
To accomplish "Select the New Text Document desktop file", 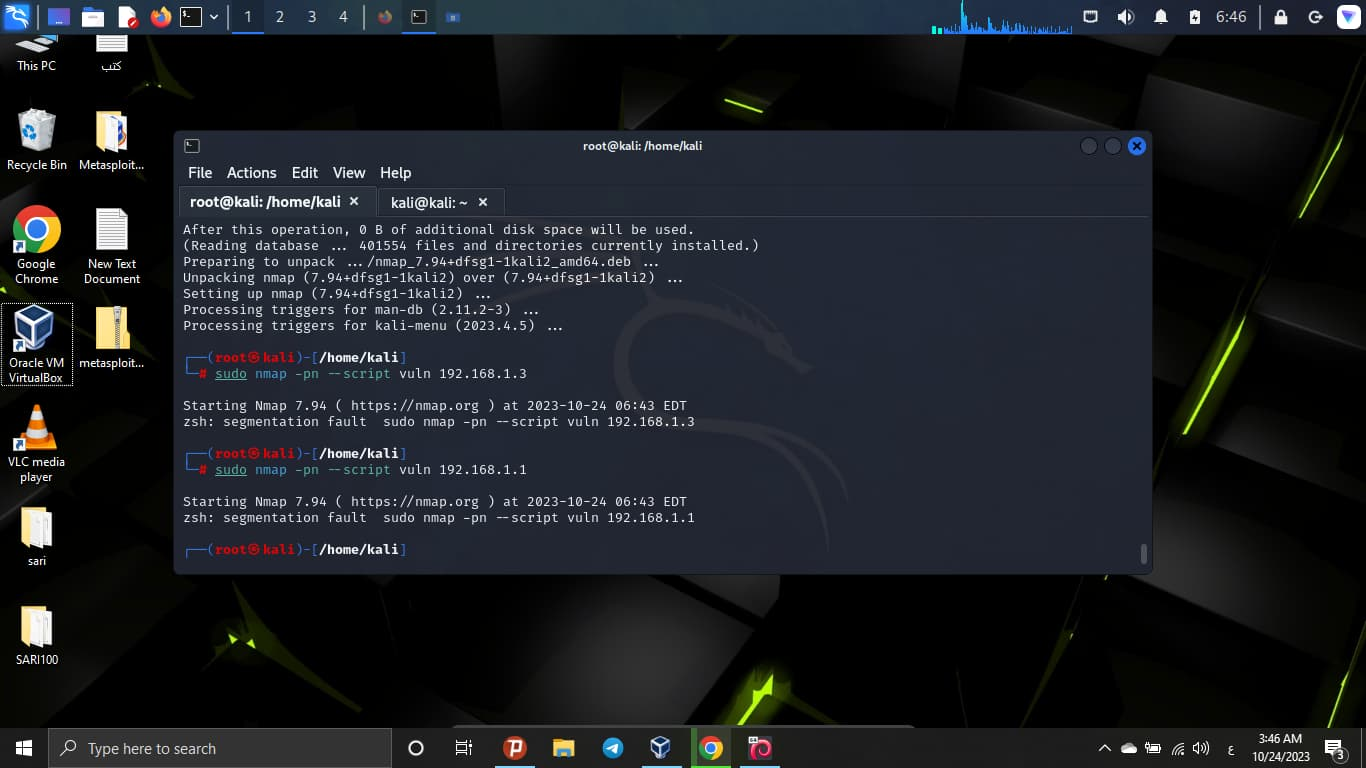I will [112, 245].
